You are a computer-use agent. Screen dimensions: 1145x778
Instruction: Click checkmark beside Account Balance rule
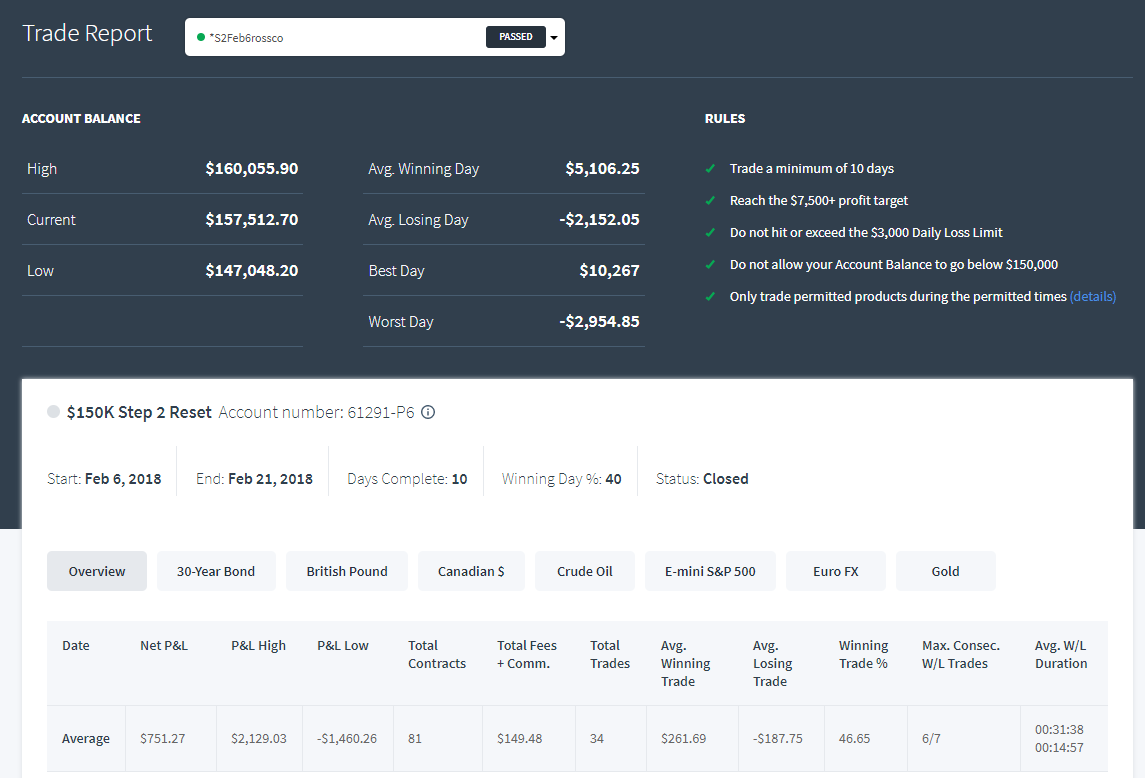click(x=710, y=264)
